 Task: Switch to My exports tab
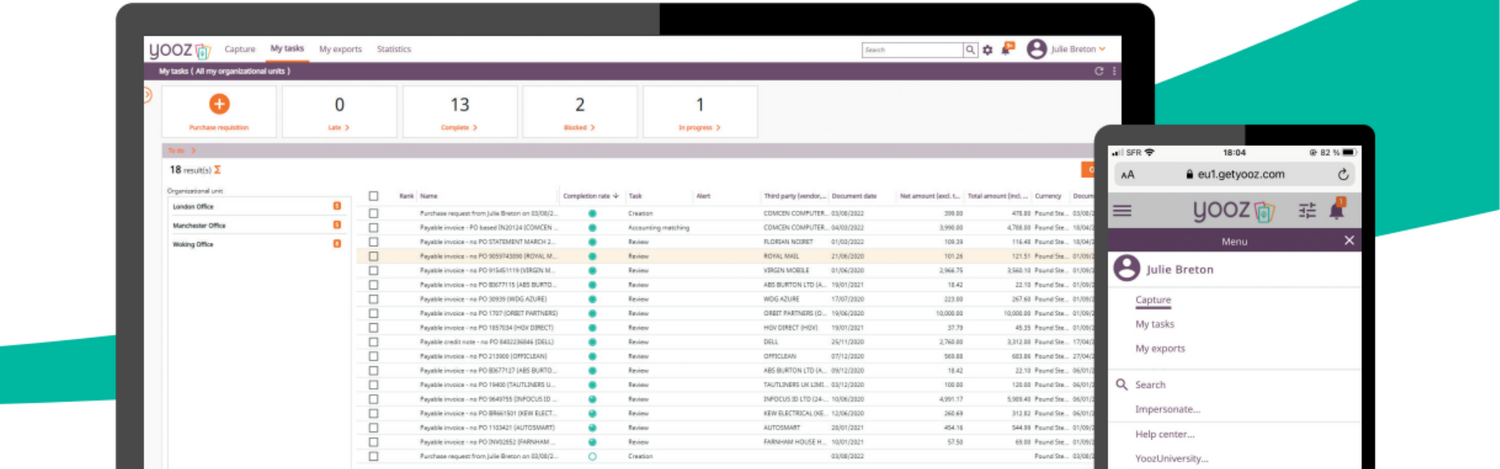pyautogui.click(x=340, y=49)
